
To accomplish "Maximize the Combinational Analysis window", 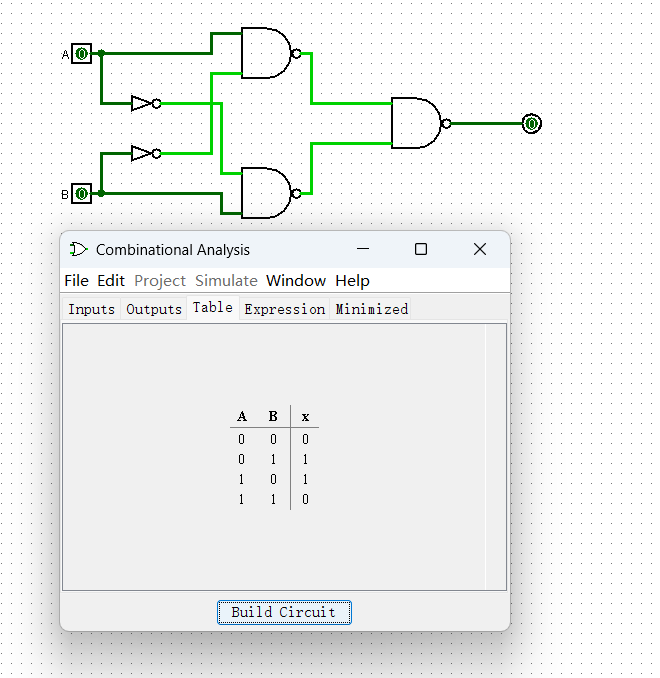I will click(x=421, y=249).
